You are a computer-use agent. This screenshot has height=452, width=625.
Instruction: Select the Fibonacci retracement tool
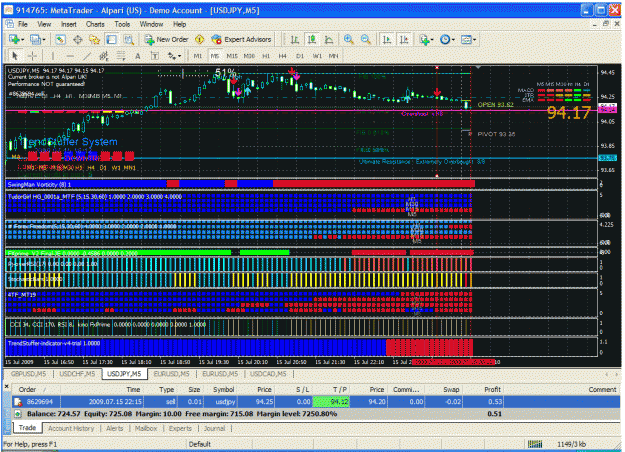tap(121, 56)
